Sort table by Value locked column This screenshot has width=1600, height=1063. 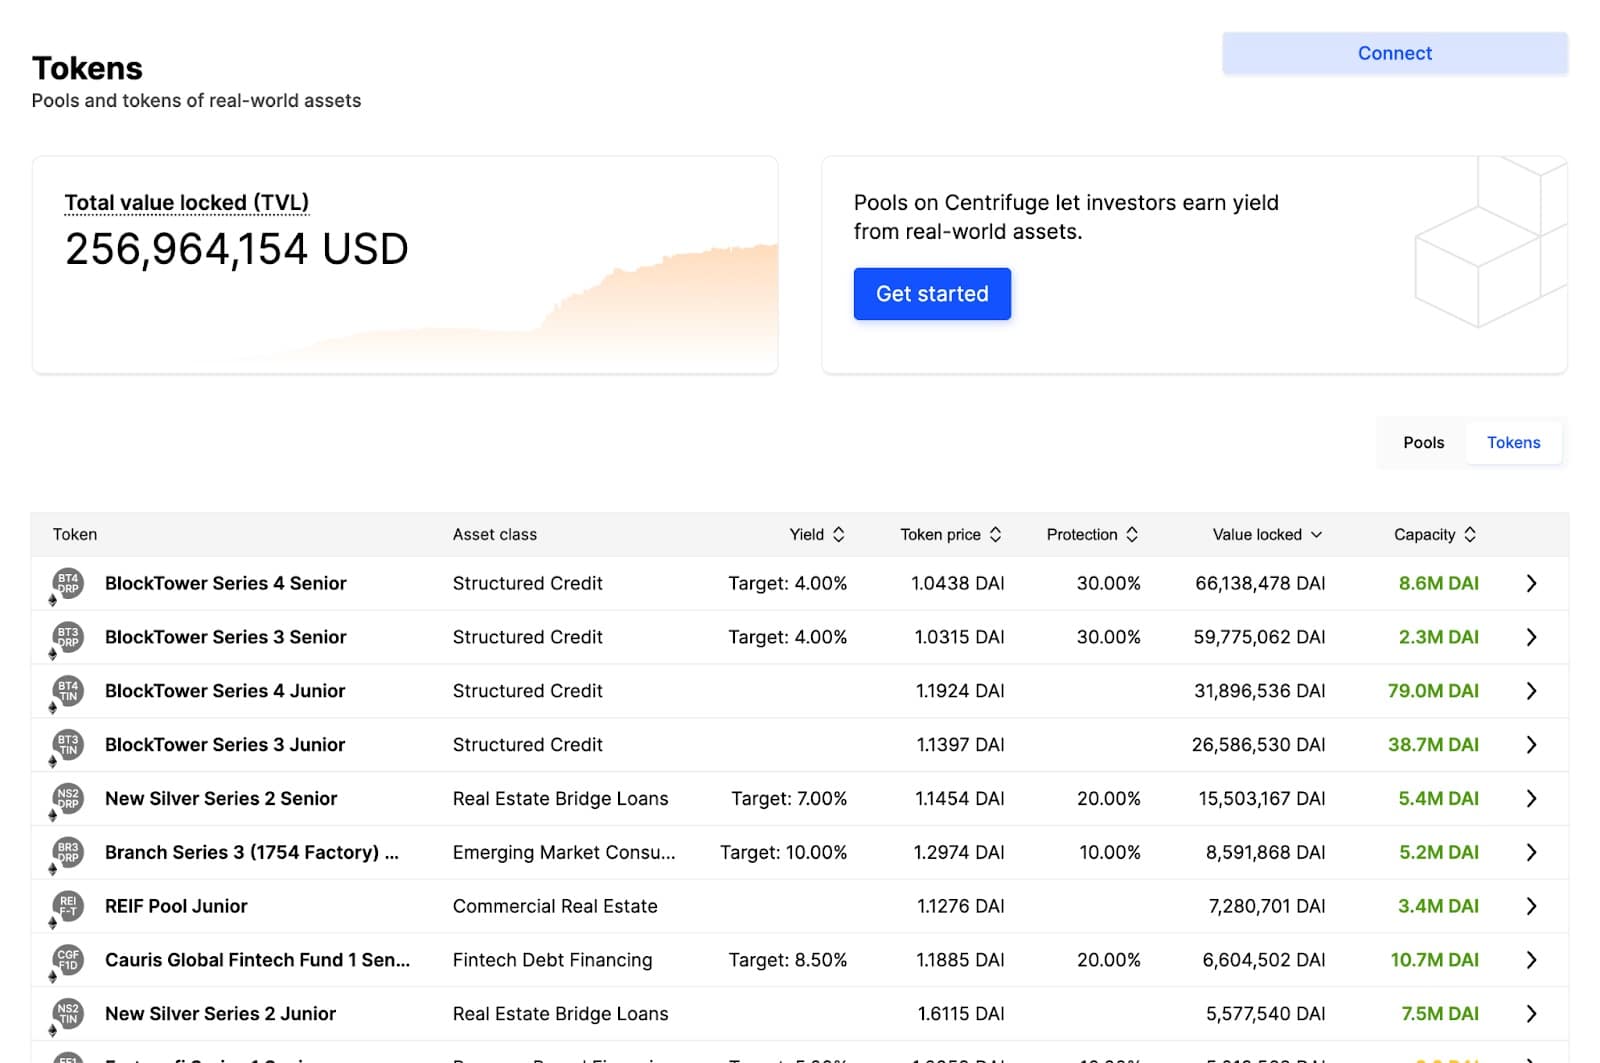(x=1267, y=534)
